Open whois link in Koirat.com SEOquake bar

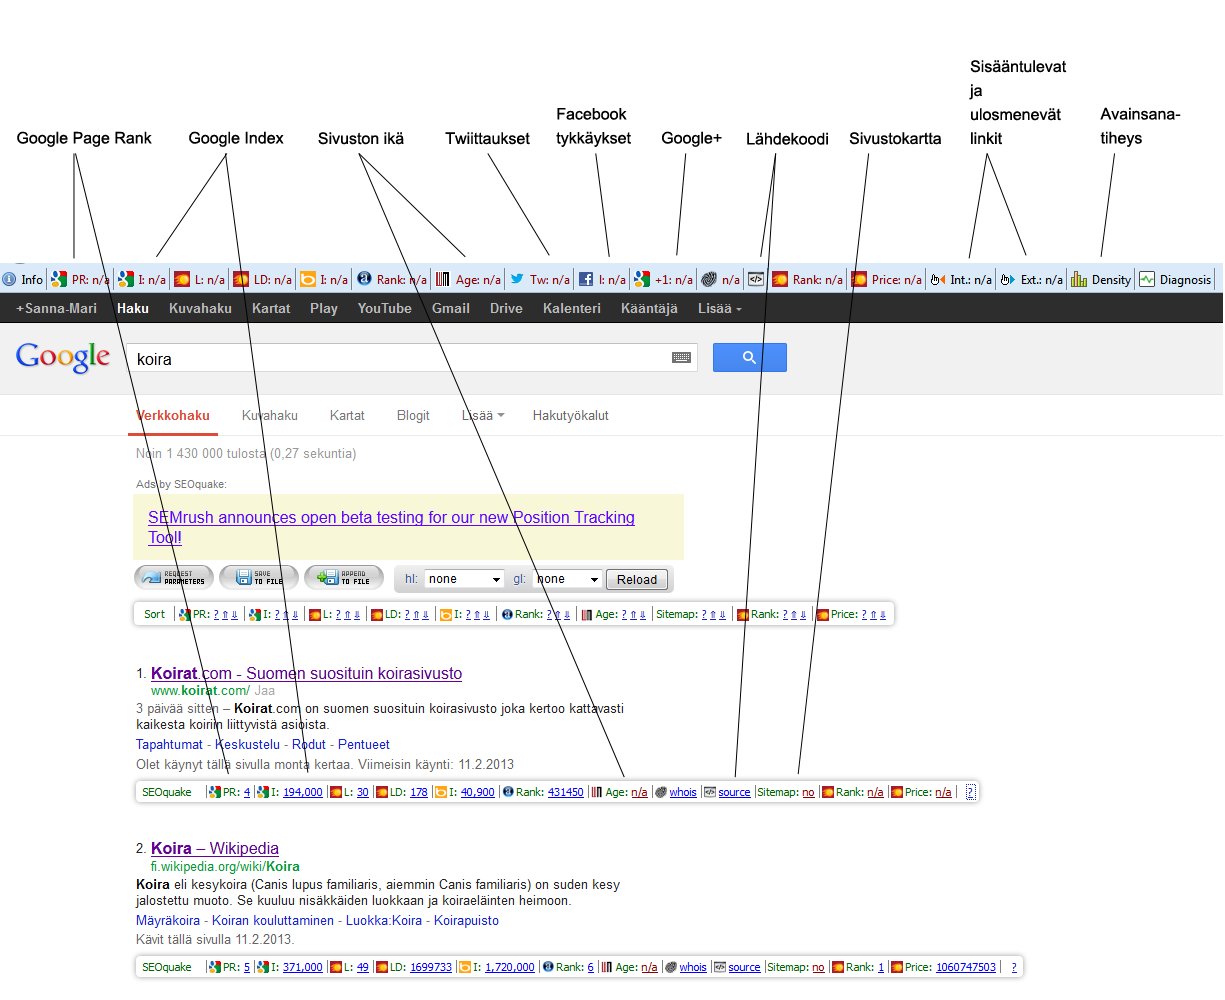point(683,792)
